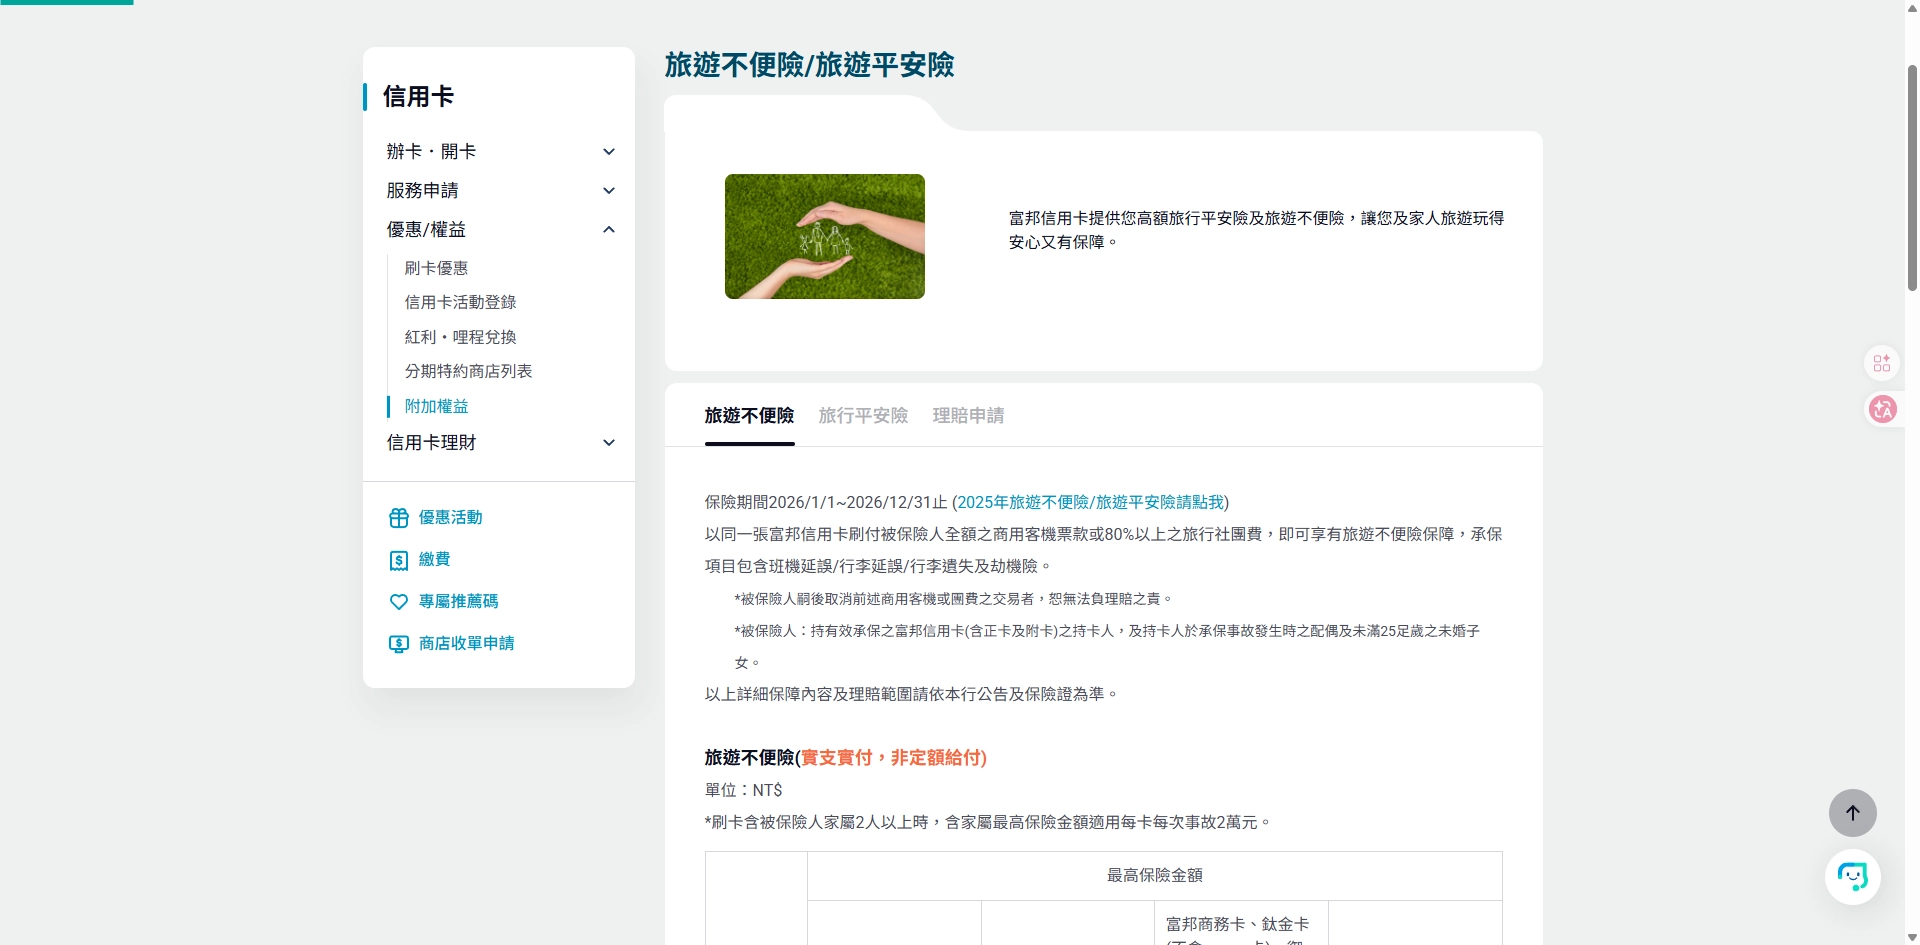This screenshot has width=1920, height=945.
Task: Click the 旅遊不便險/旅遊平安險 page heading
Action: tap(809, 65)
